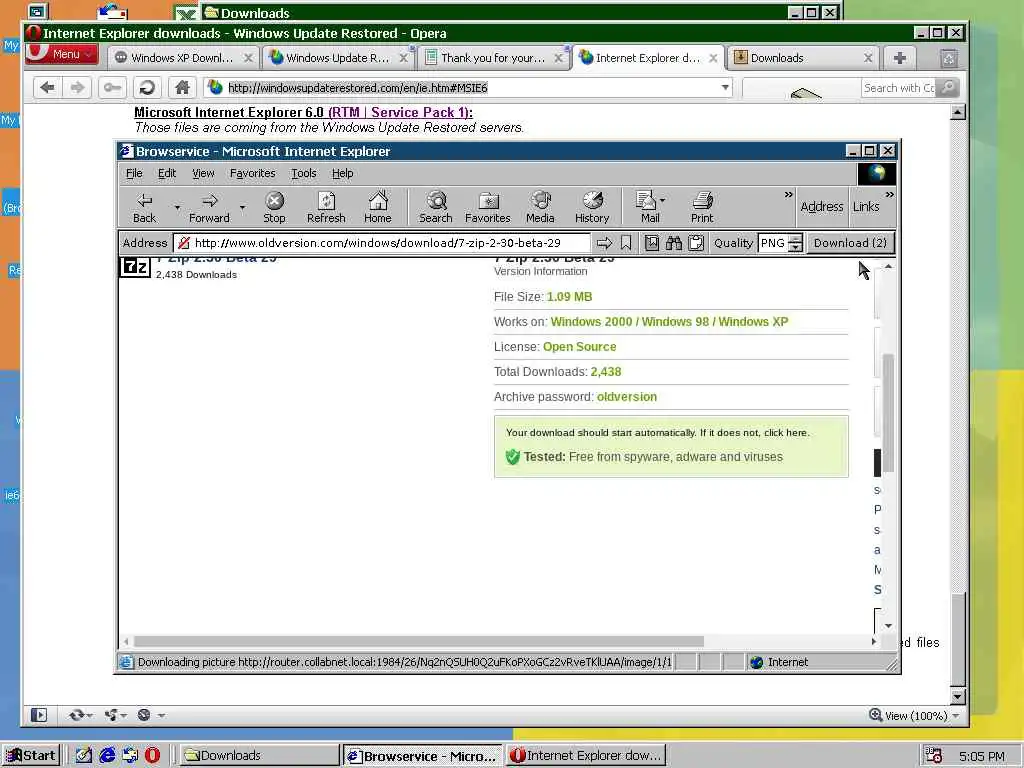Click the bookmarks page icon in Browservice bar

652,243
